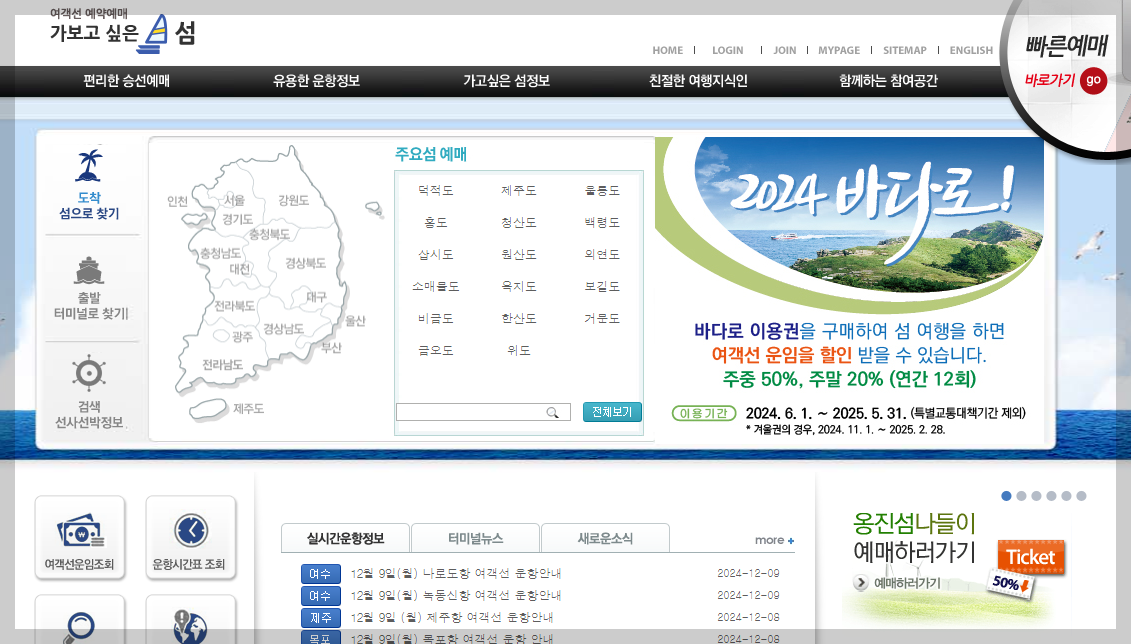
Task: Select 울릉도 island
Action: pyautogui.click(x=602, y=190)
